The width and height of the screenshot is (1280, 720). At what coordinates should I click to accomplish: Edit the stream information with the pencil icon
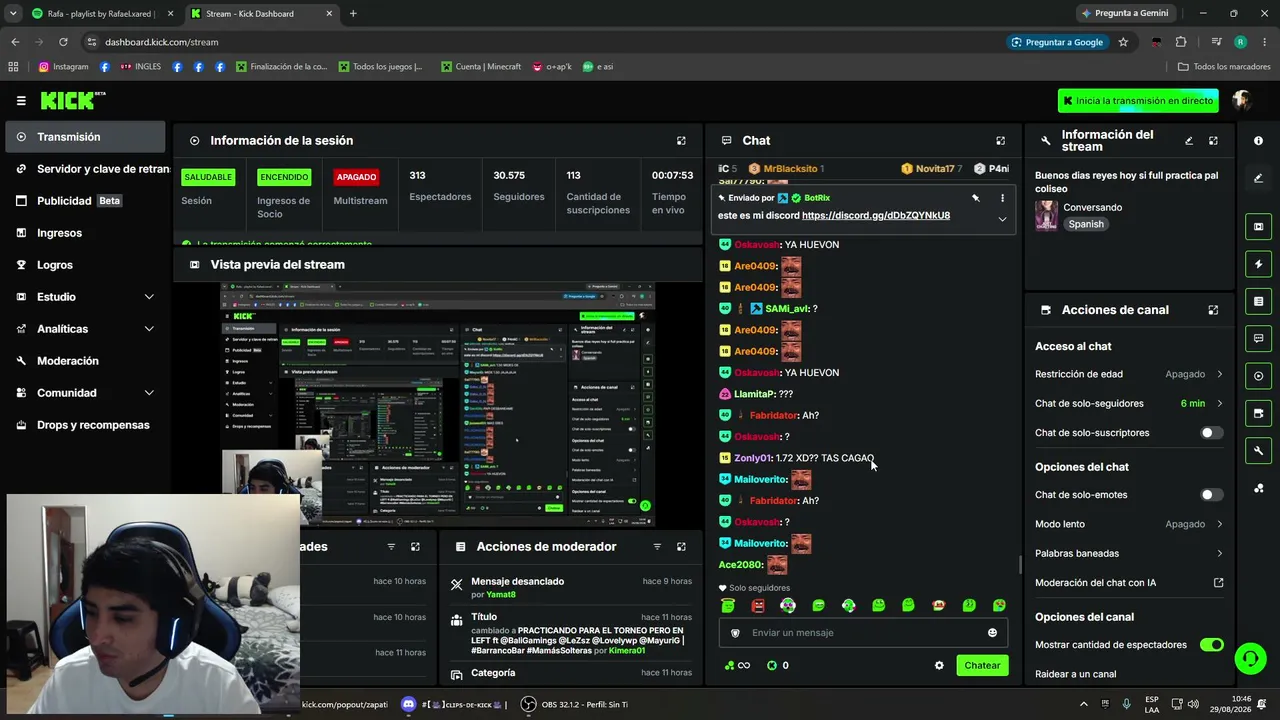click(1189, 141)
